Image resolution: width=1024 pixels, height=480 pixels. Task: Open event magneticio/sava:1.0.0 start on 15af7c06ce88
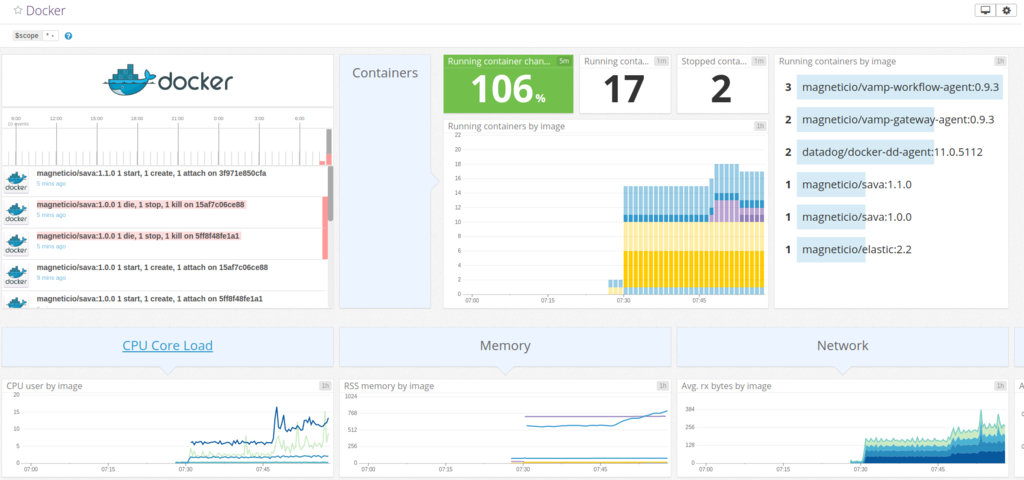tap(152, 267)
